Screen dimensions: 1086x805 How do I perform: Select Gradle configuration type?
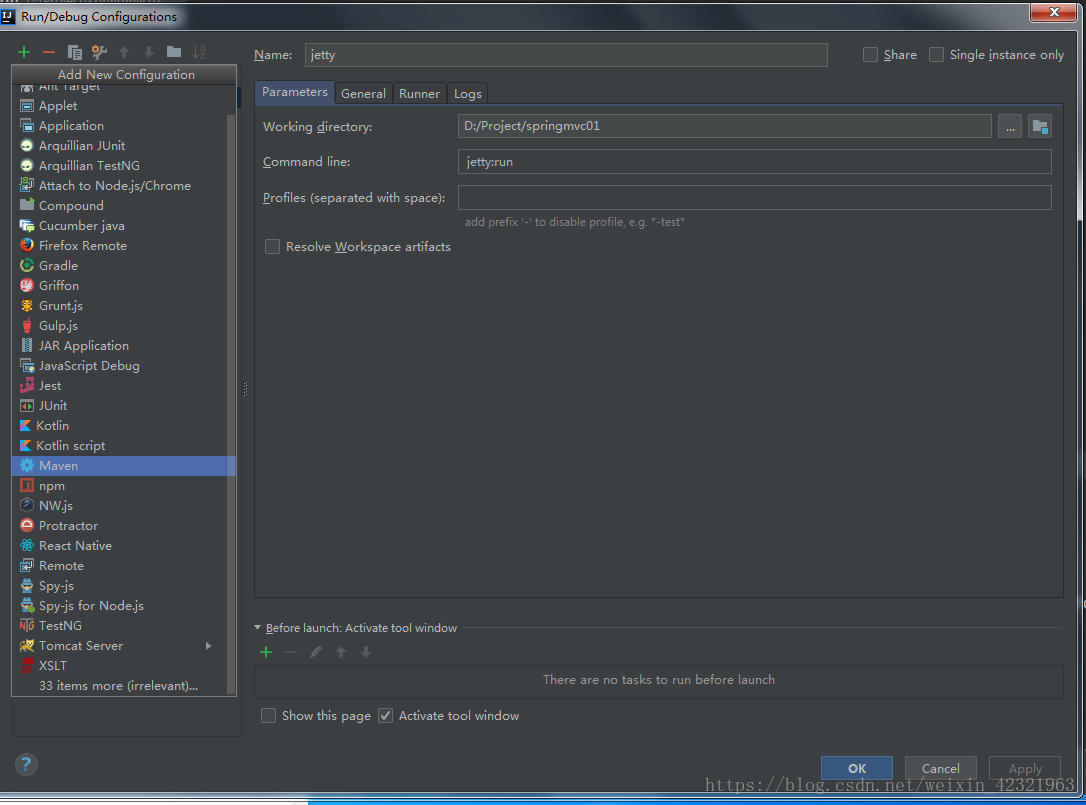coord(124,266)
